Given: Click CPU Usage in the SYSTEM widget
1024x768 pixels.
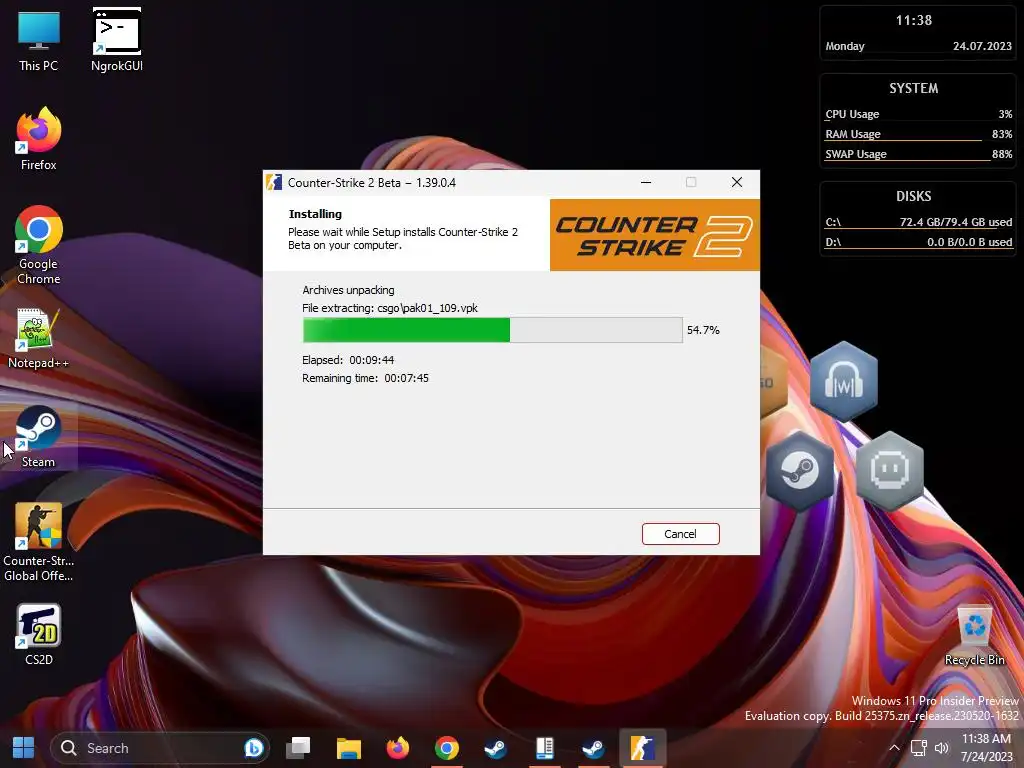Looking at the screenshot, I should pos(918,114).
